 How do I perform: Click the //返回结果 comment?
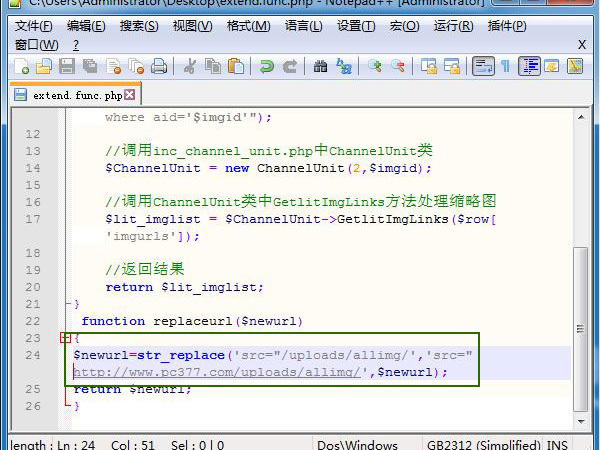pyautogui.click(x=145, y=269)
